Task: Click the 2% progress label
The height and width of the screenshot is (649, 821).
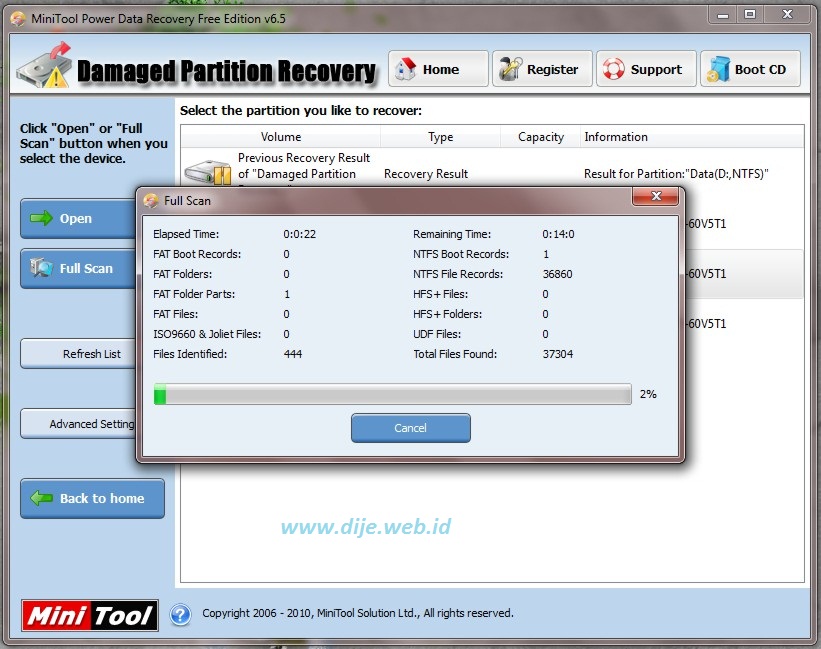Action: (648, 394)
